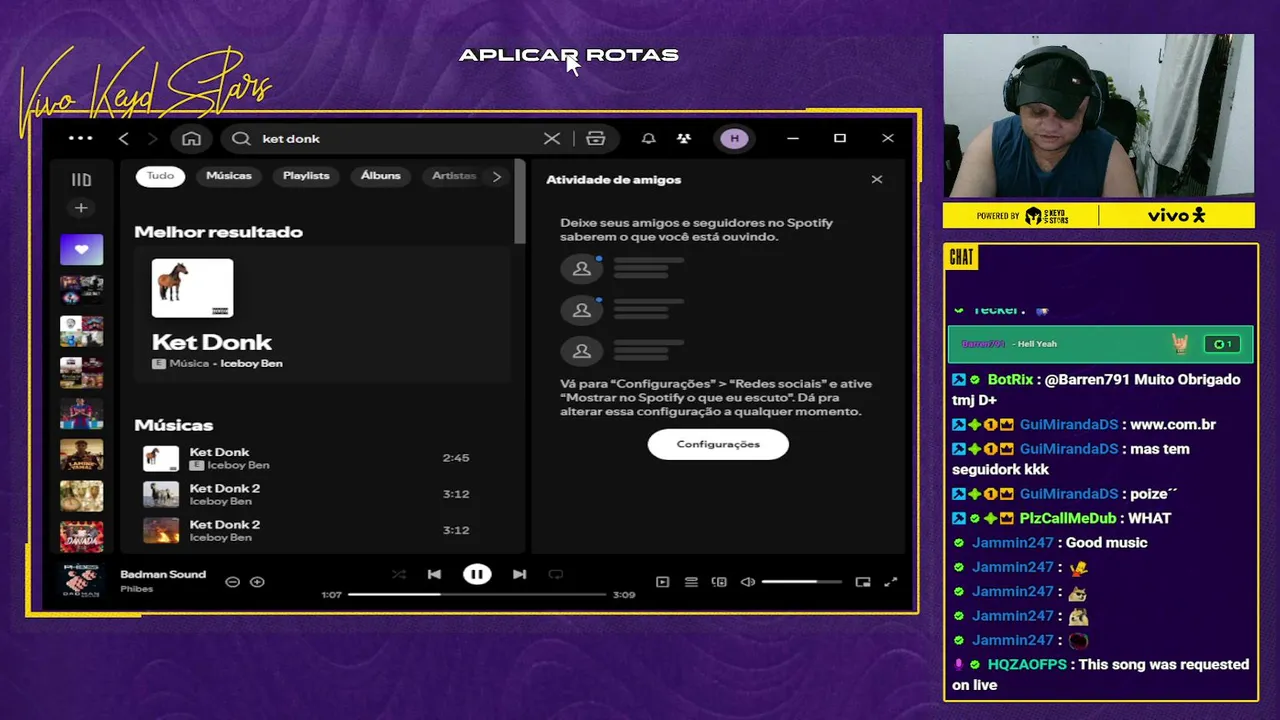
Task: Toggle Now Playing view
Action: (x=662, y=582)
